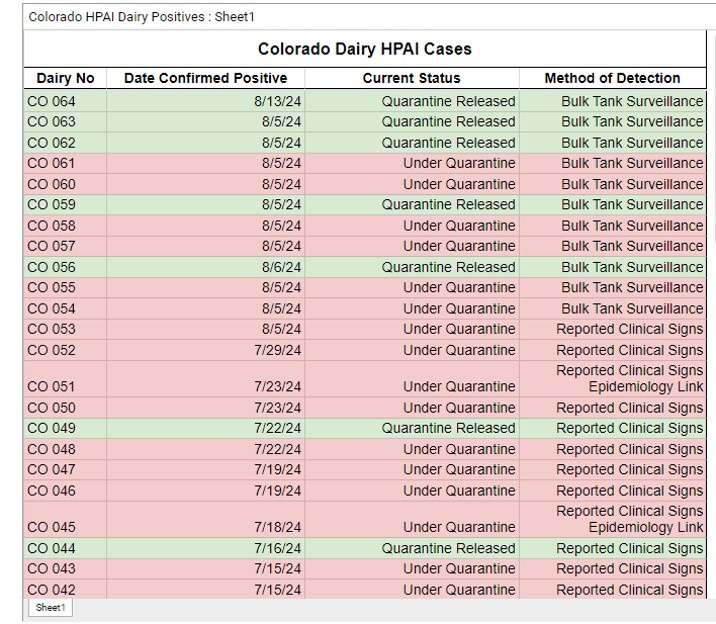Image resolution: width=716 pixels, height=624 pixels.
Task: Click the Epidemiology Link text in CO 045 row
Action: coord(646,528)
